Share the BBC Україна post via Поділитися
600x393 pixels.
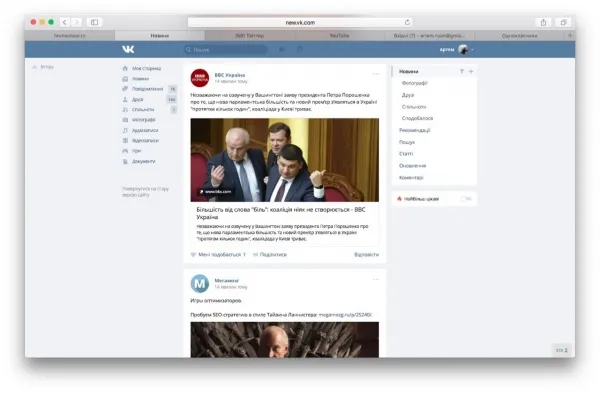270,254
